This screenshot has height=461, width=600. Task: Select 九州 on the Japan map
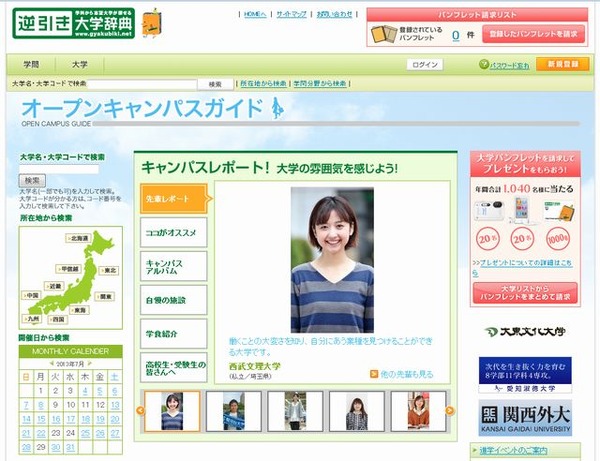point(32,319)
